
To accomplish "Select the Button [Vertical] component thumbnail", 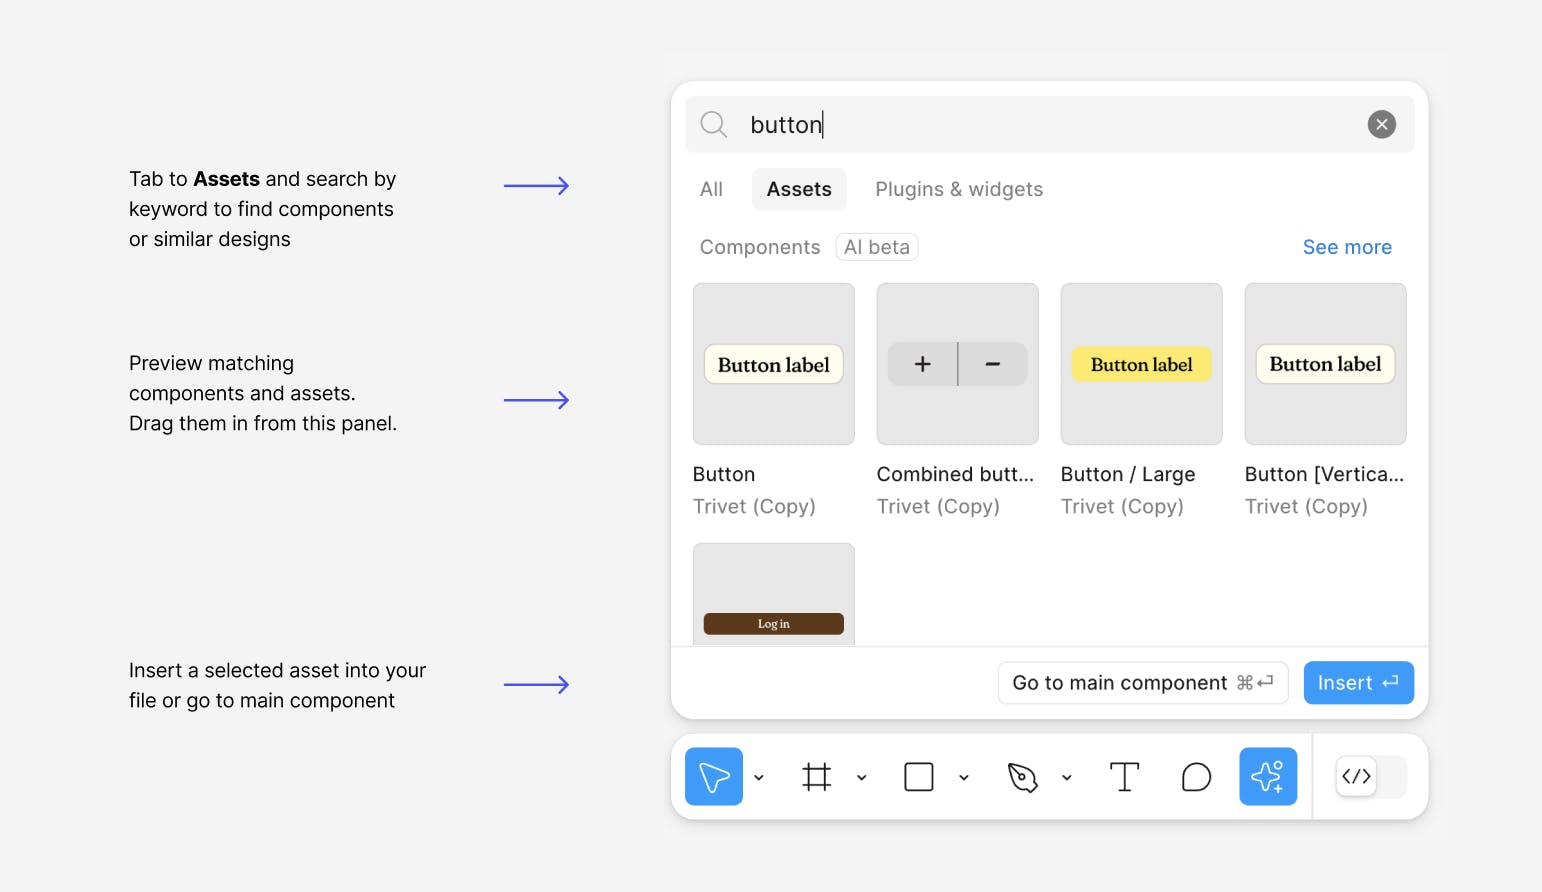I will click(1326, 364).
